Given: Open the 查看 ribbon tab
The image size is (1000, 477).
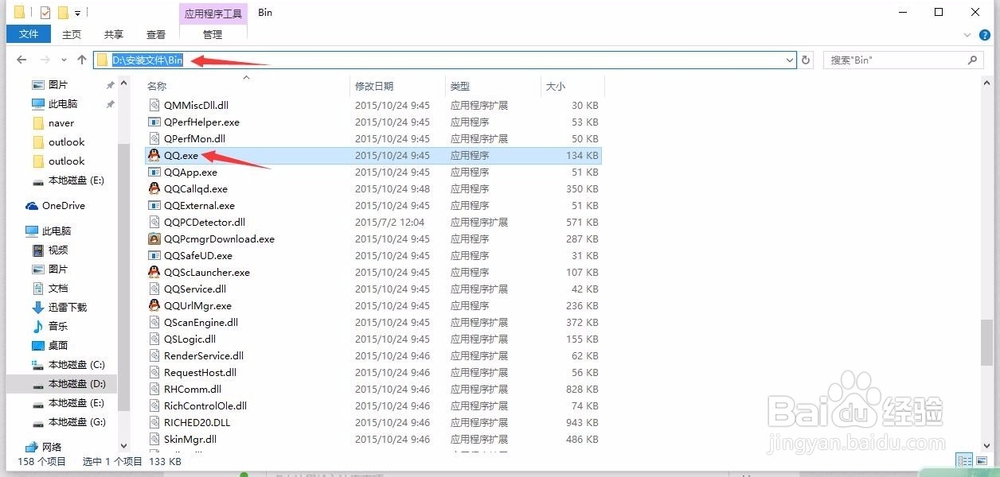Looking at the screenshot, I should tap(156, 34).
